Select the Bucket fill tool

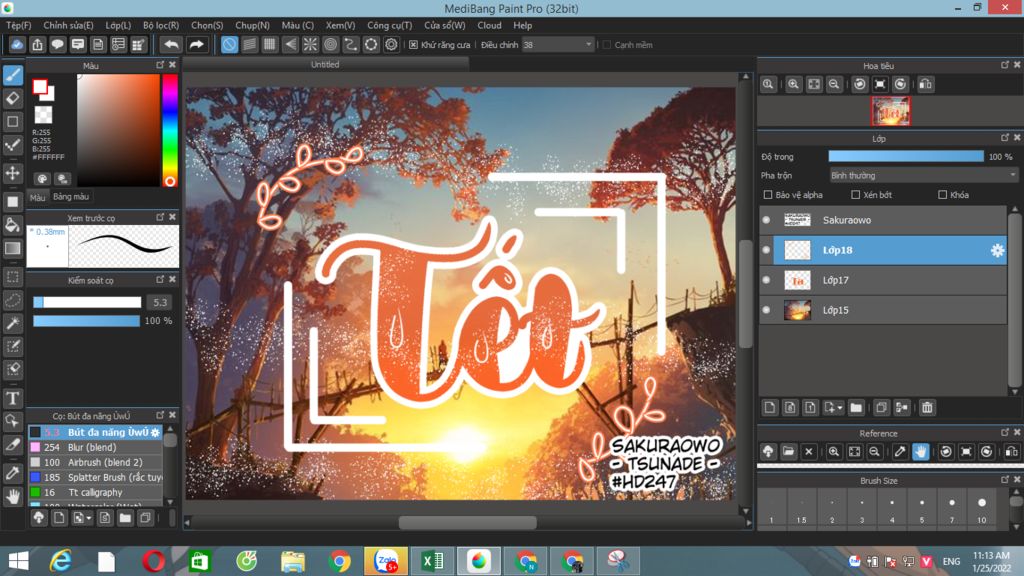pyautogui.click(x=13, y=225)
